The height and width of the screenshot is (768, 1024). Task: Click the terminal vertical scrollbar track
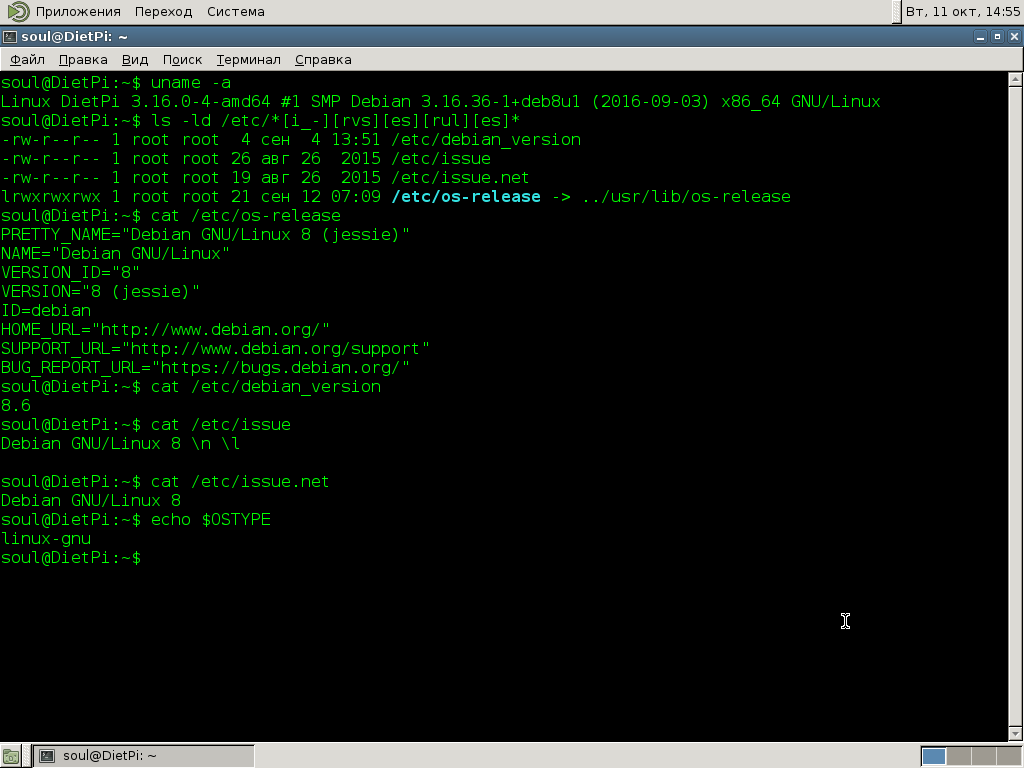pos(1015,407)
